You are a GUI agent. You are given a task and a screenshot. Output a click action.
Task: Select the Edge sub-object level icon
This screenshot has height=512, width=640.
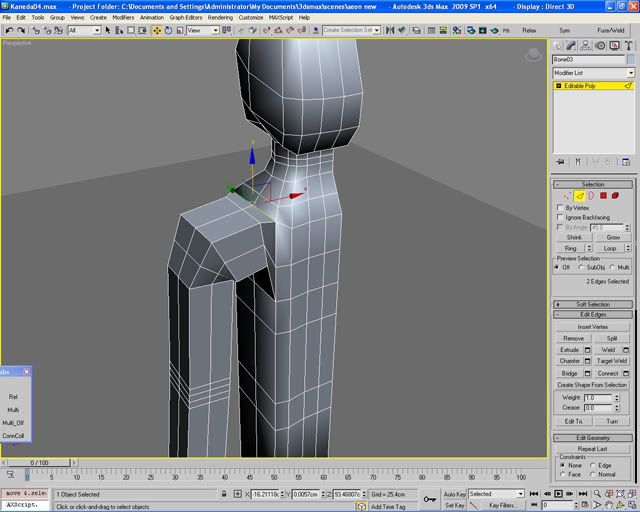click(579, 196)
